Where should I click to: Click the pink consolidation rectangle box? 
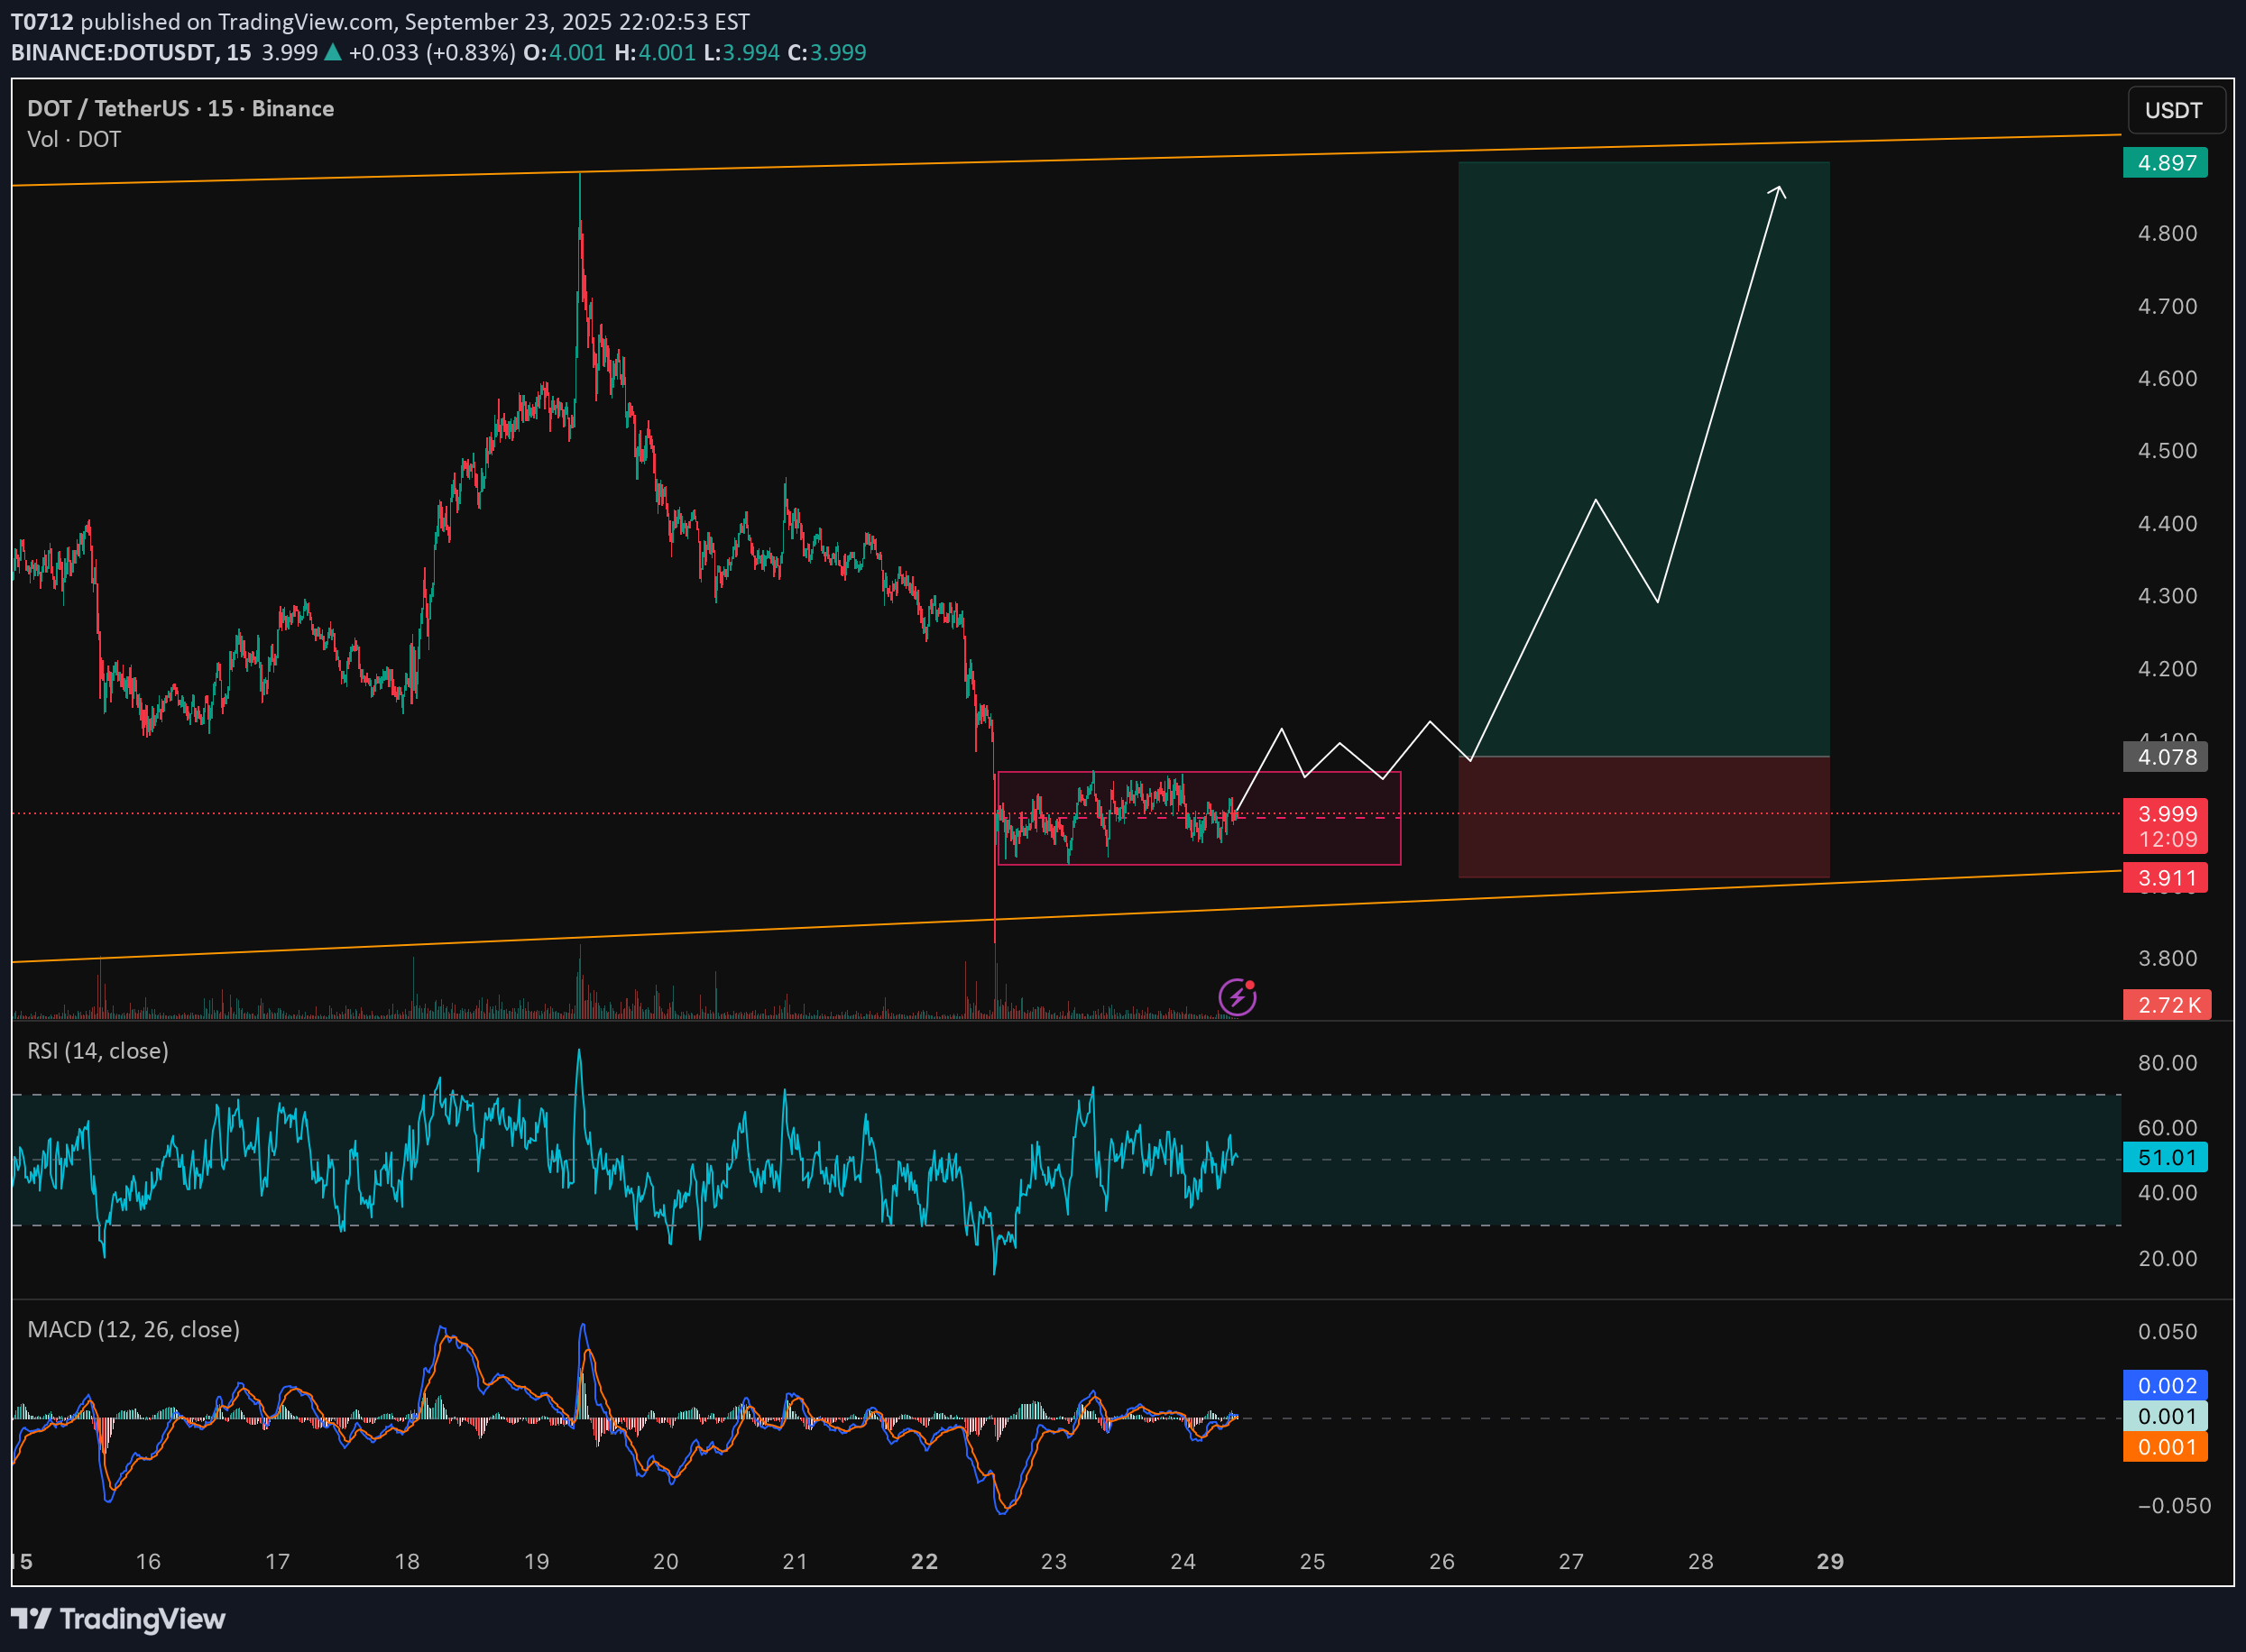[x=1320, y=840]
